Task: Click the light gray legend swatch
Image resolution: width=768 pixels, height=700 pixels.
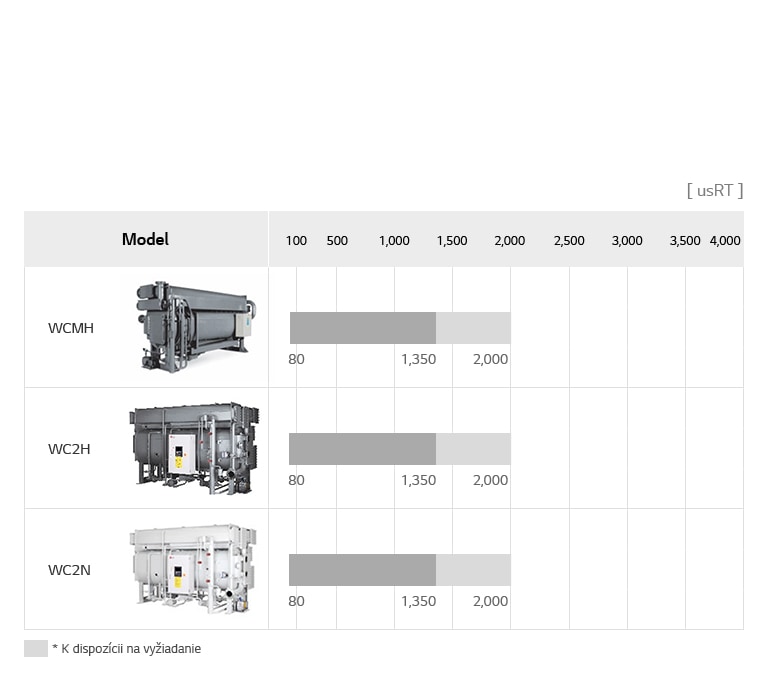Action: 36,648
